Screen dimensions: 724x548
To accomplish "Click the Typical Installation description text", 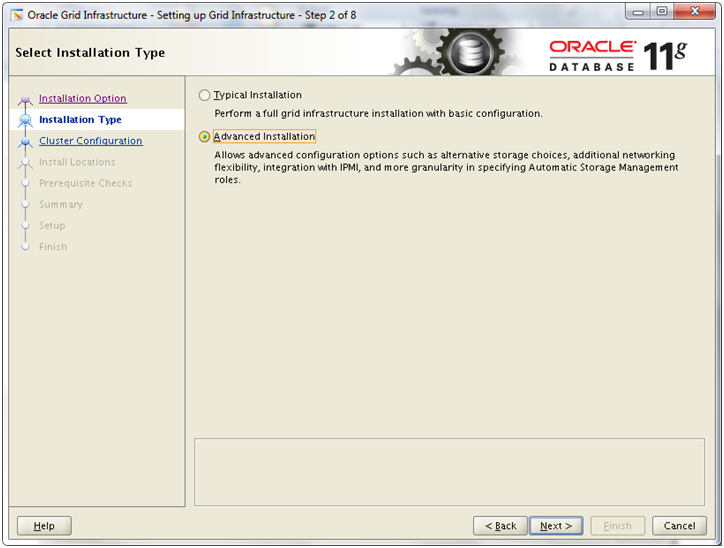I will (x=378, y=114).
